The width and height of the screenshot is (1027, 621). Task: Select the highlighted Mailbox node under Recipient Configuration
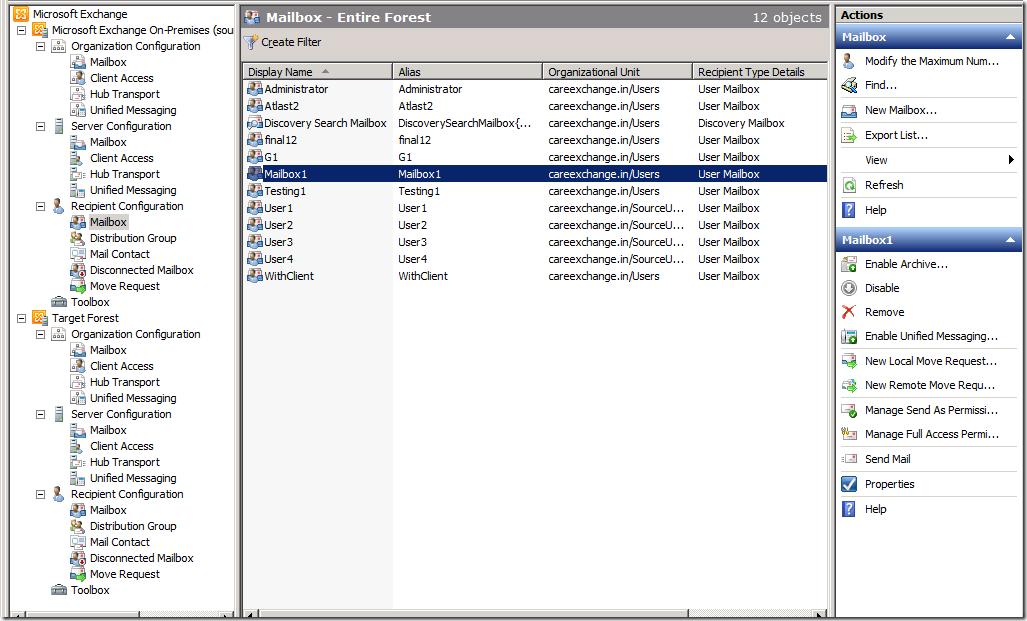(108, 223)
